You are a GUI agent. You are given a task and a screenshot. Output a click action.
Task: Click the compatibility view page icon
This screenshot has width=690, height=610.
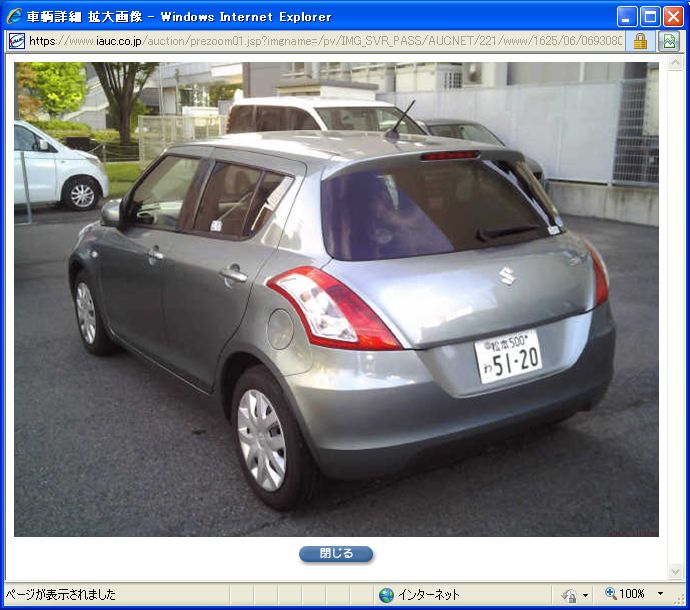[x=669, y=41]
